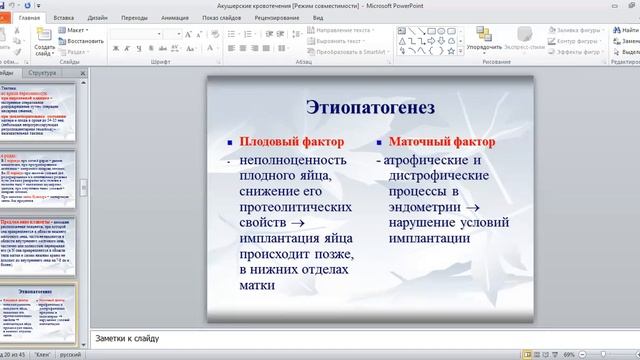The width and height of the screenshot is (640, 360).
Task: Click the Cut scissors icon
Action: click(17, 31)
